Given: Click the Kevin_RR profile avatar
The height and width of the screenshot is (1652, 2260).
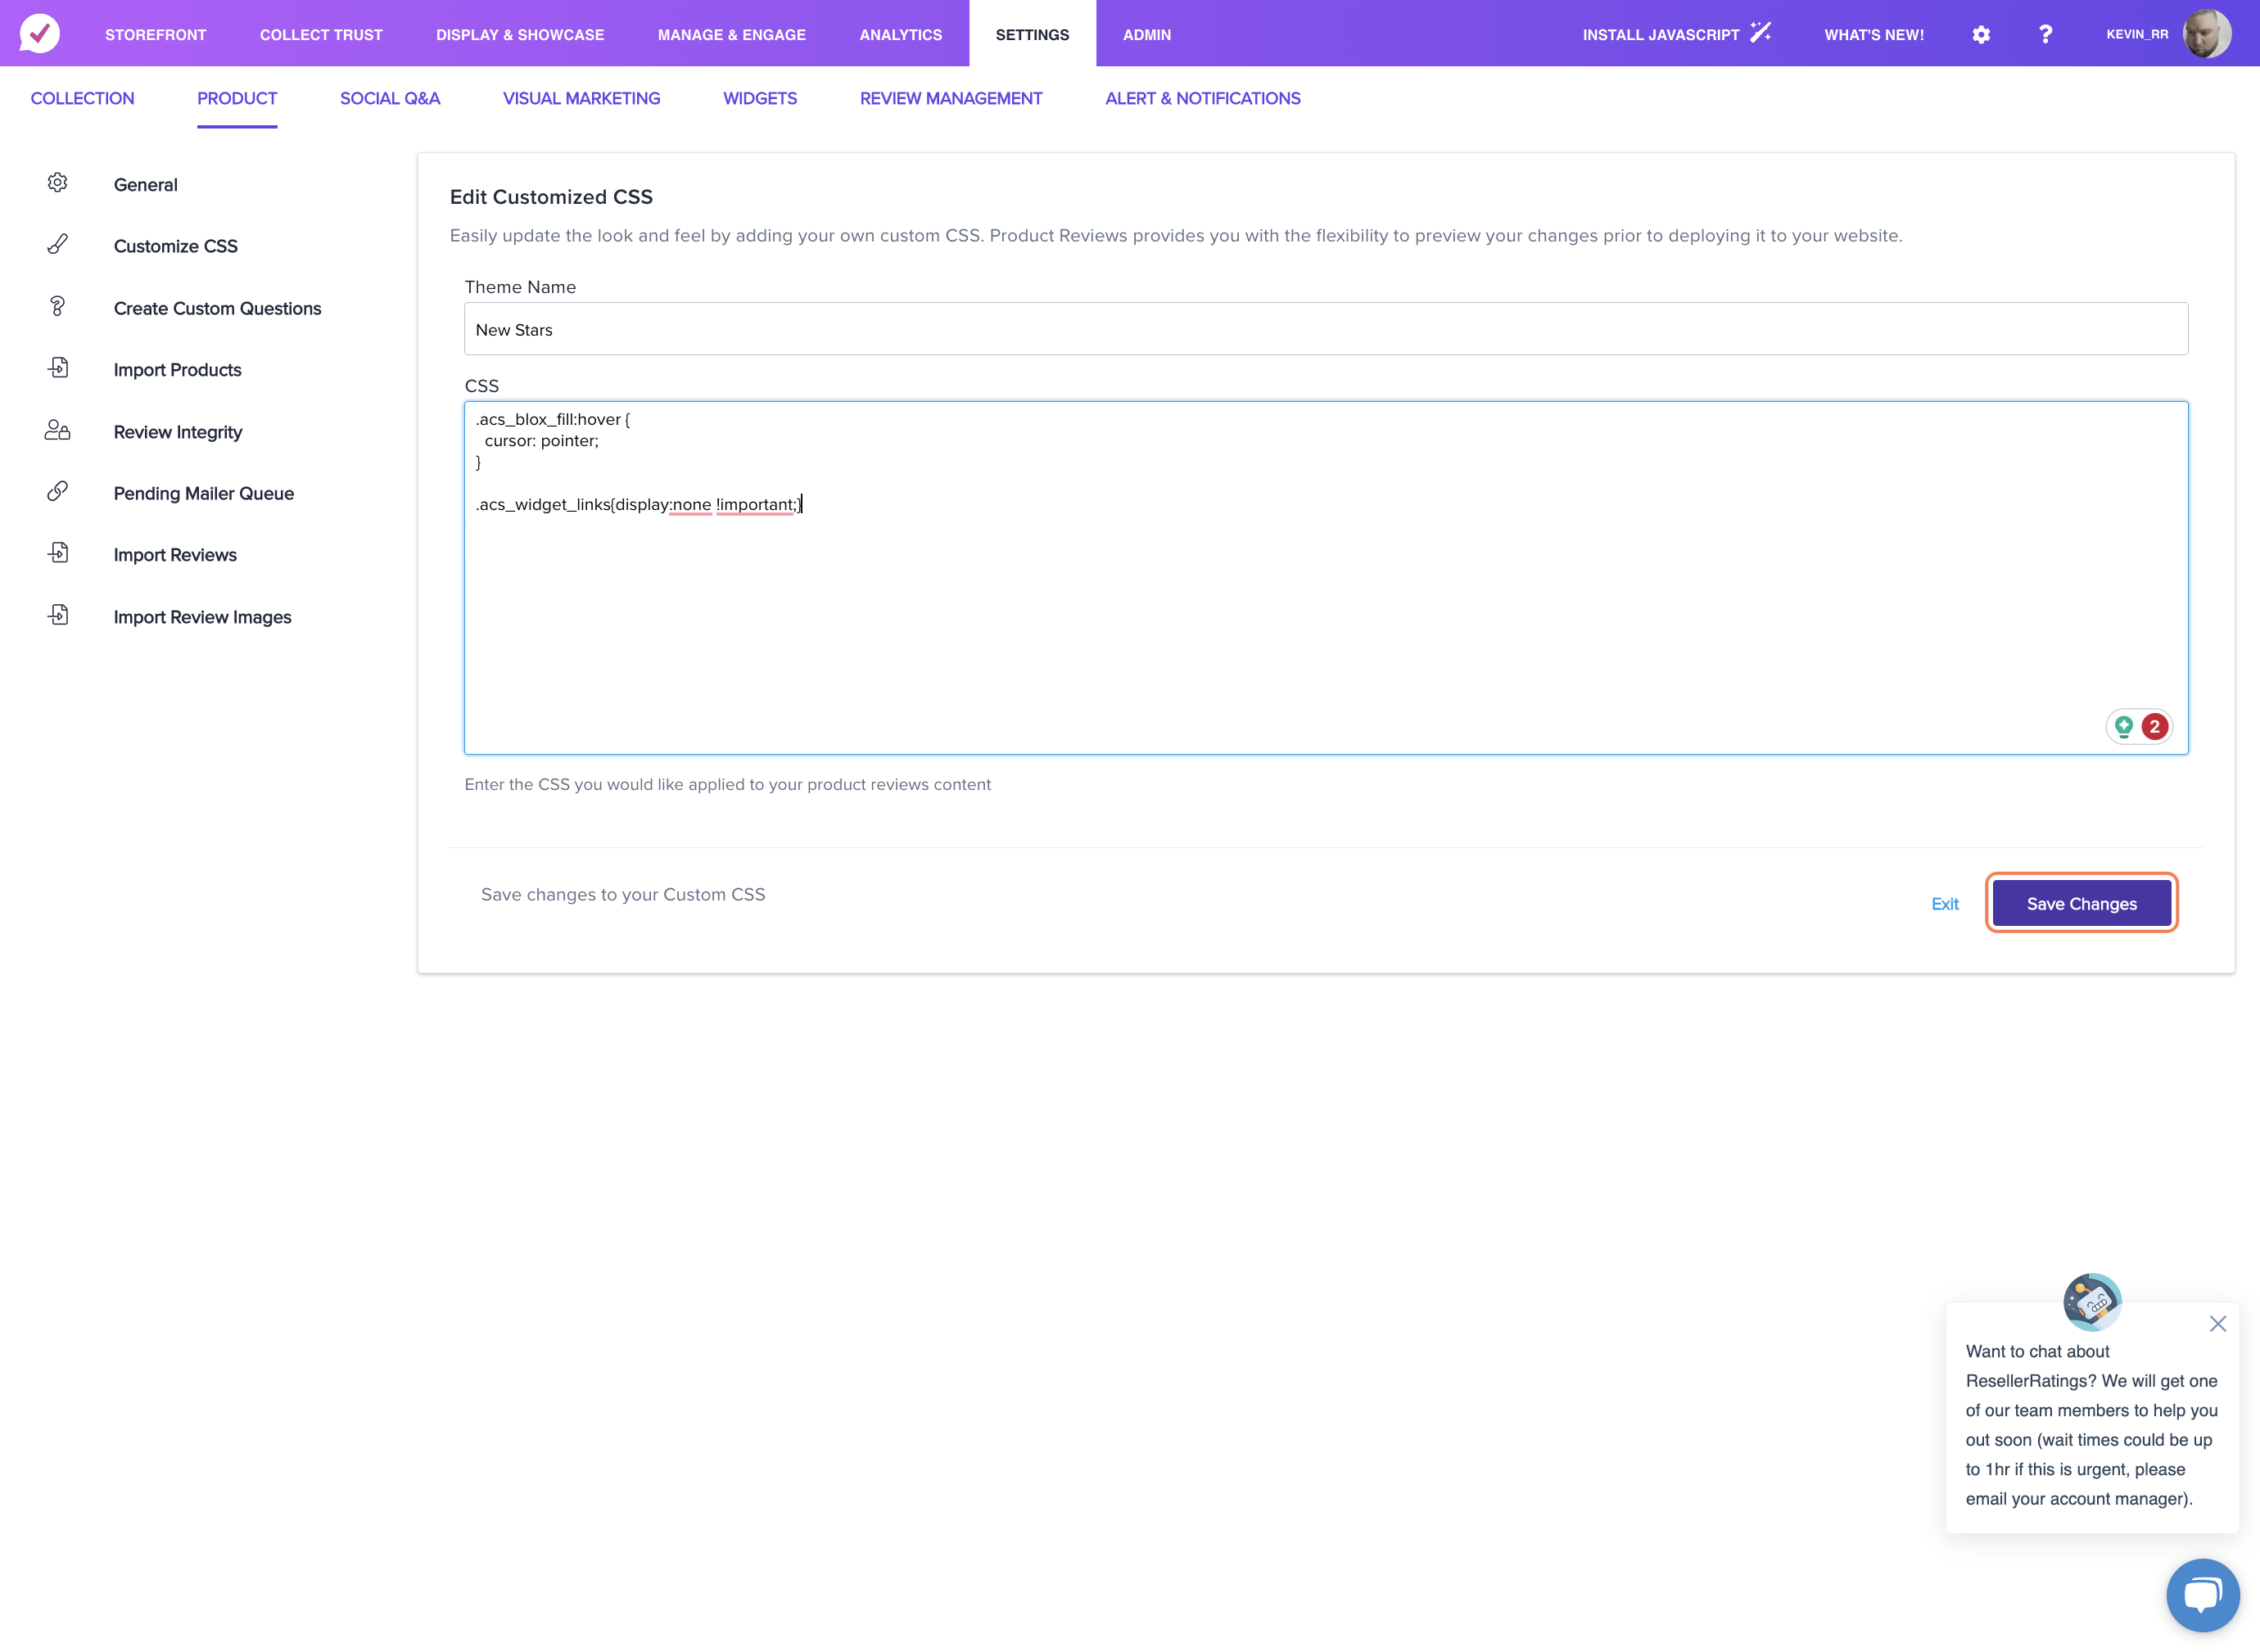Looking at the screenshot, I should click(2207, 33).
